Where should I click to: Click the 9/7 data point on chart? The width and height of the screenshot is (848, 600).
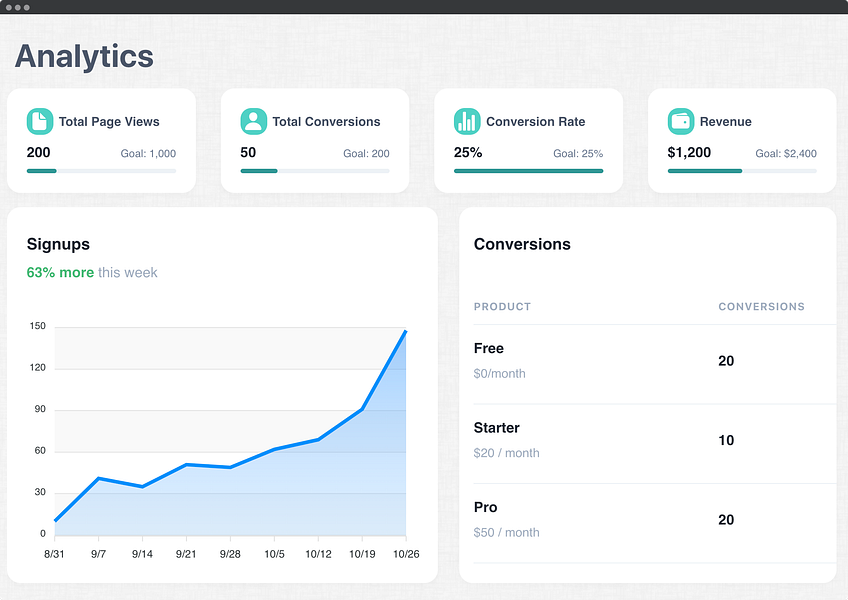(x=98, y=478)
